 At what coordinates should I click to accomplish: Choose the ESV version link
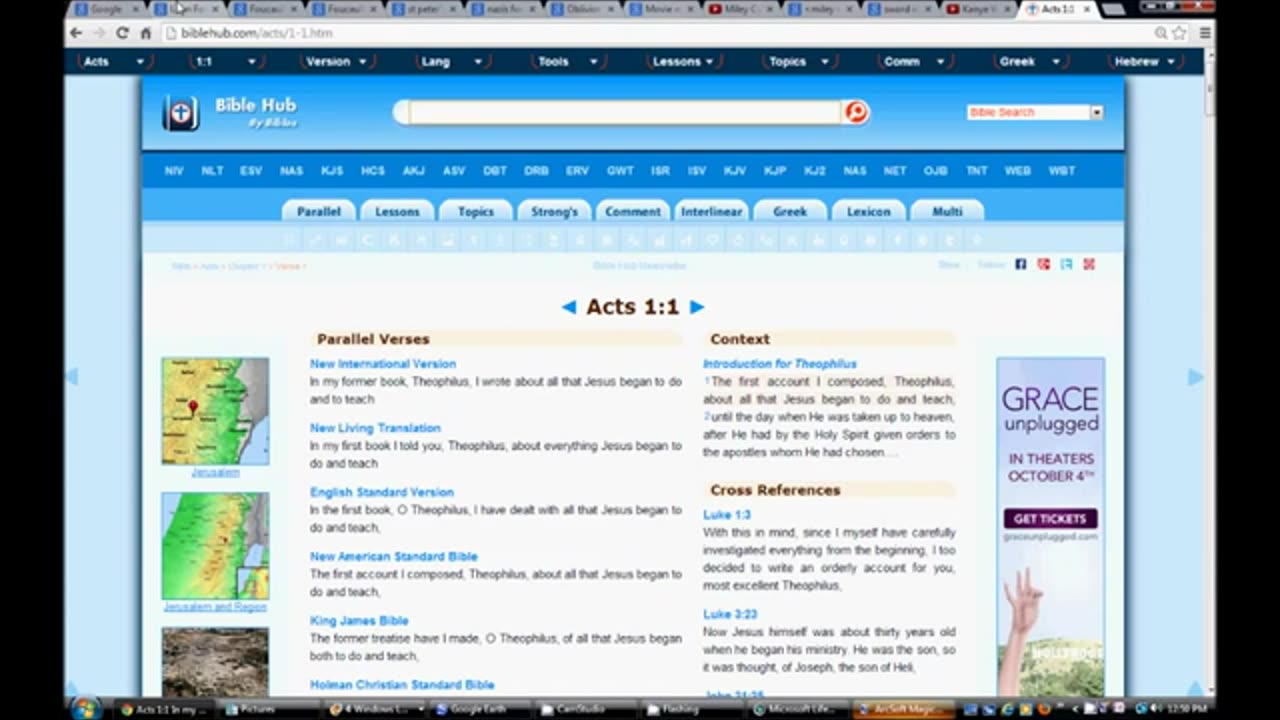pyautogui.click(x=251, y=171)
